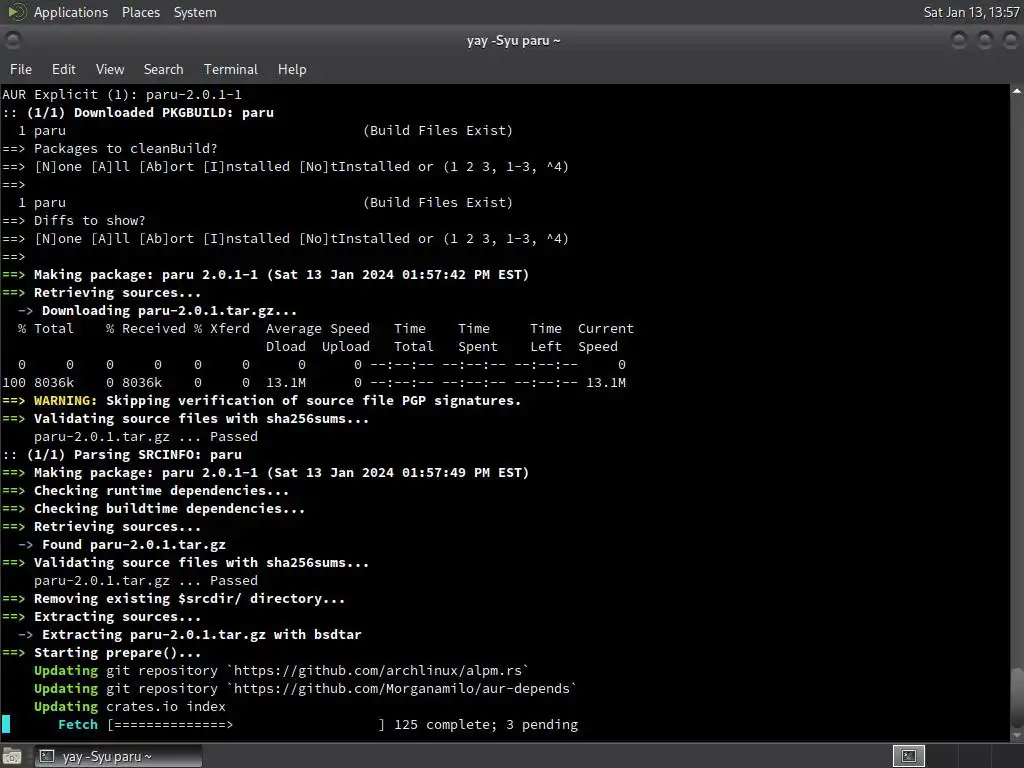Select the 'yay -Syu paru ~' taskbar button
The height and width of the screenshot is (768, 1024).
pyautogui.click(x=118, y=756)
